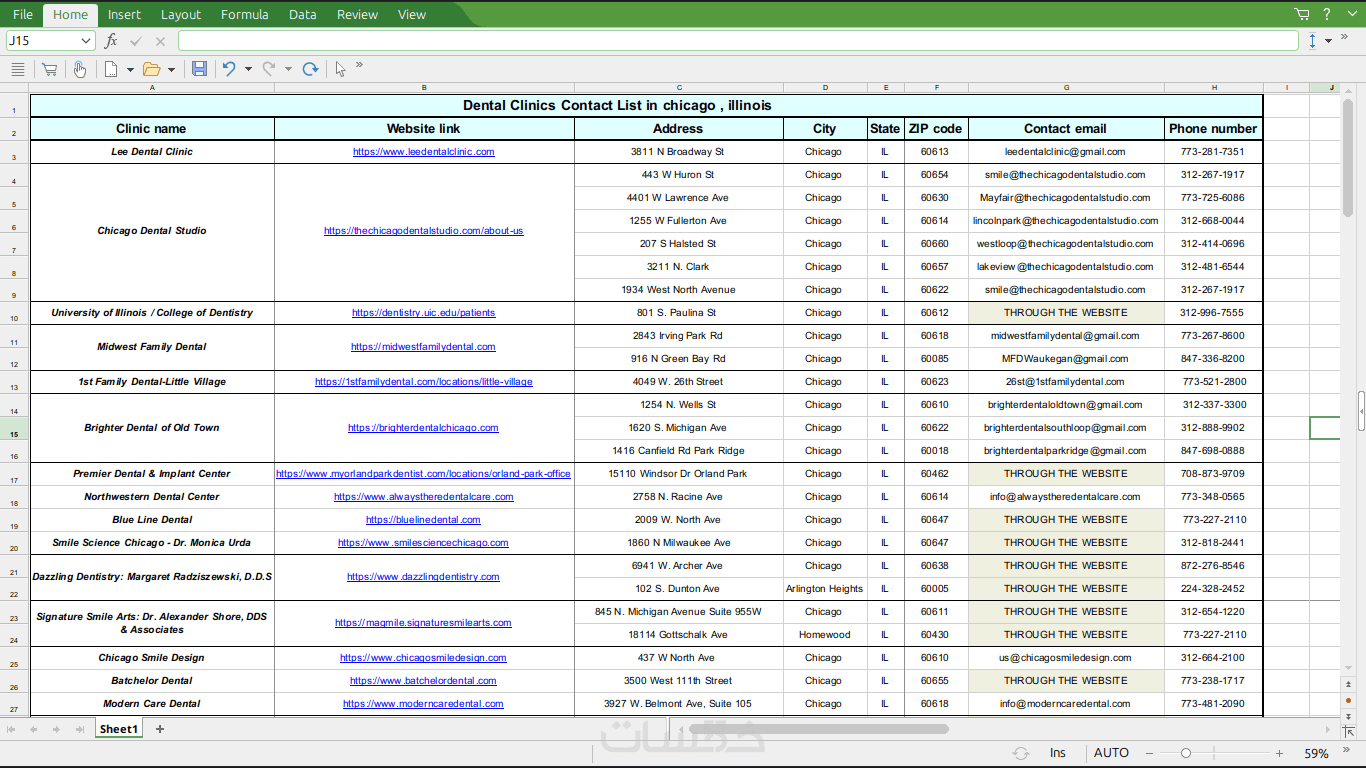
Task: Open the Function Wizard (fx) icon
Action: tap(111, 41)
